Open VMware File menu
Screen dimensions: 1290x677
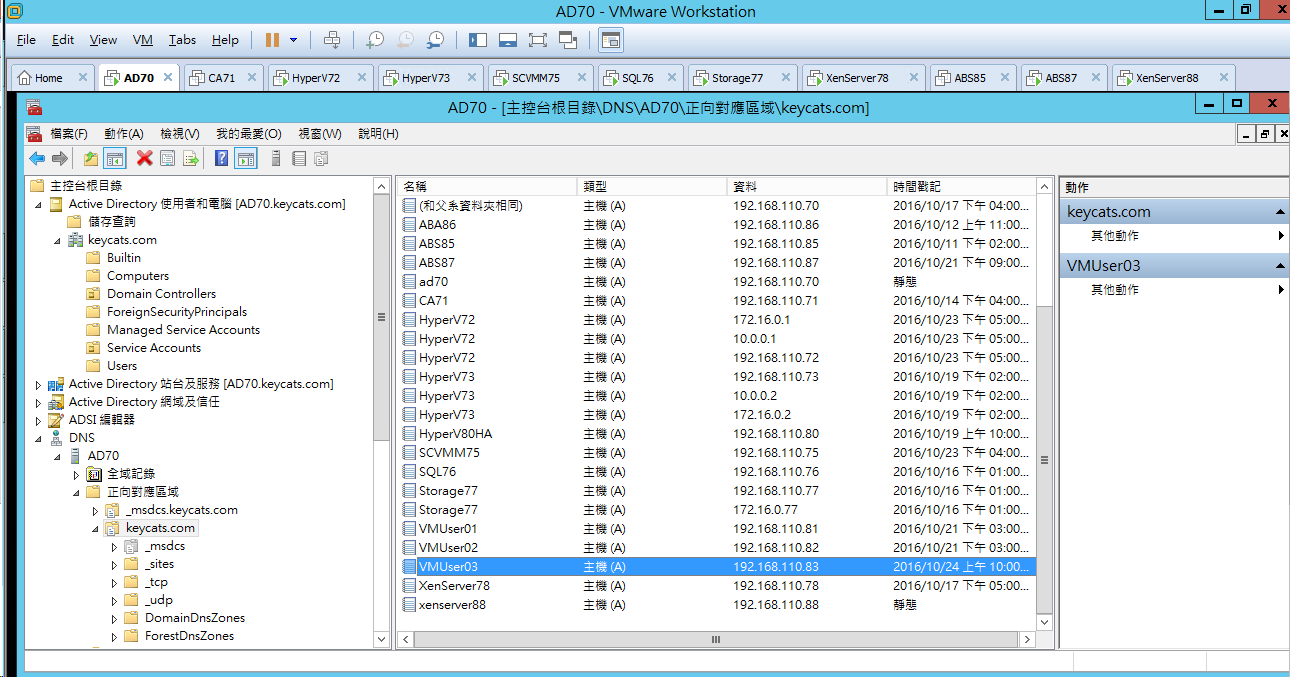pos(26,40)
